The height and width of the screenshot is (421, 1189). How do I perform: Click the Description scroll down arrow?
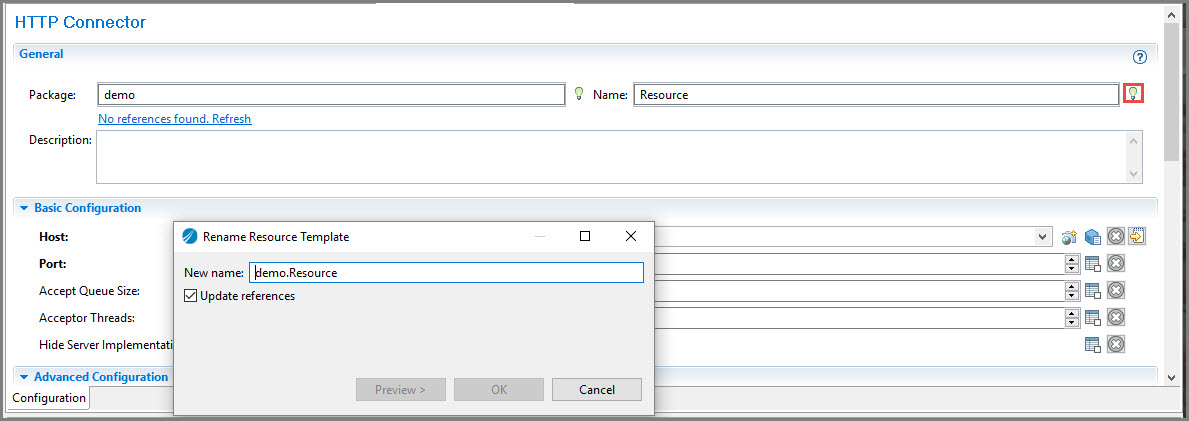click(1134, 174)
